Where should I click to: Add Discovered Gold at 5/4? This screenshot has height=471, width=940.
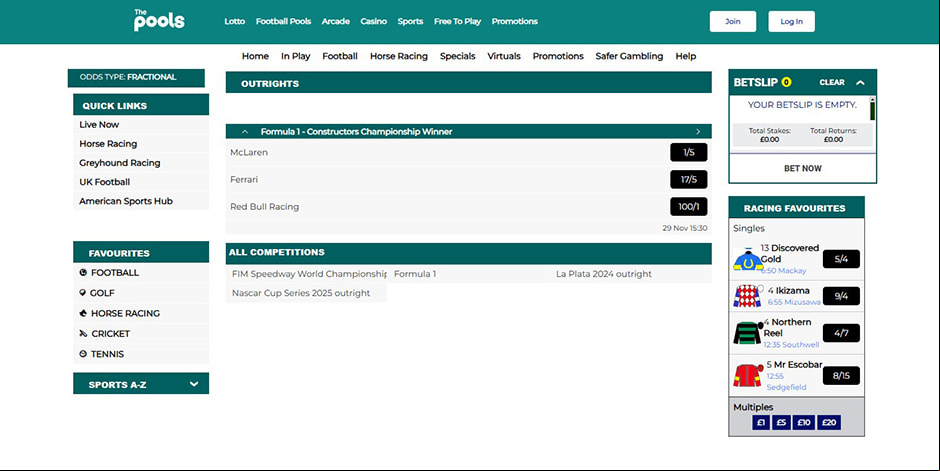tap(841, 259)
